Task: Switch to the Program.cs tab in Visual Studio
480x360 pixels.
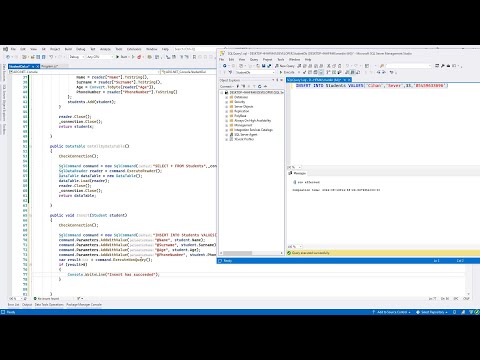Action: pos(49,66)
